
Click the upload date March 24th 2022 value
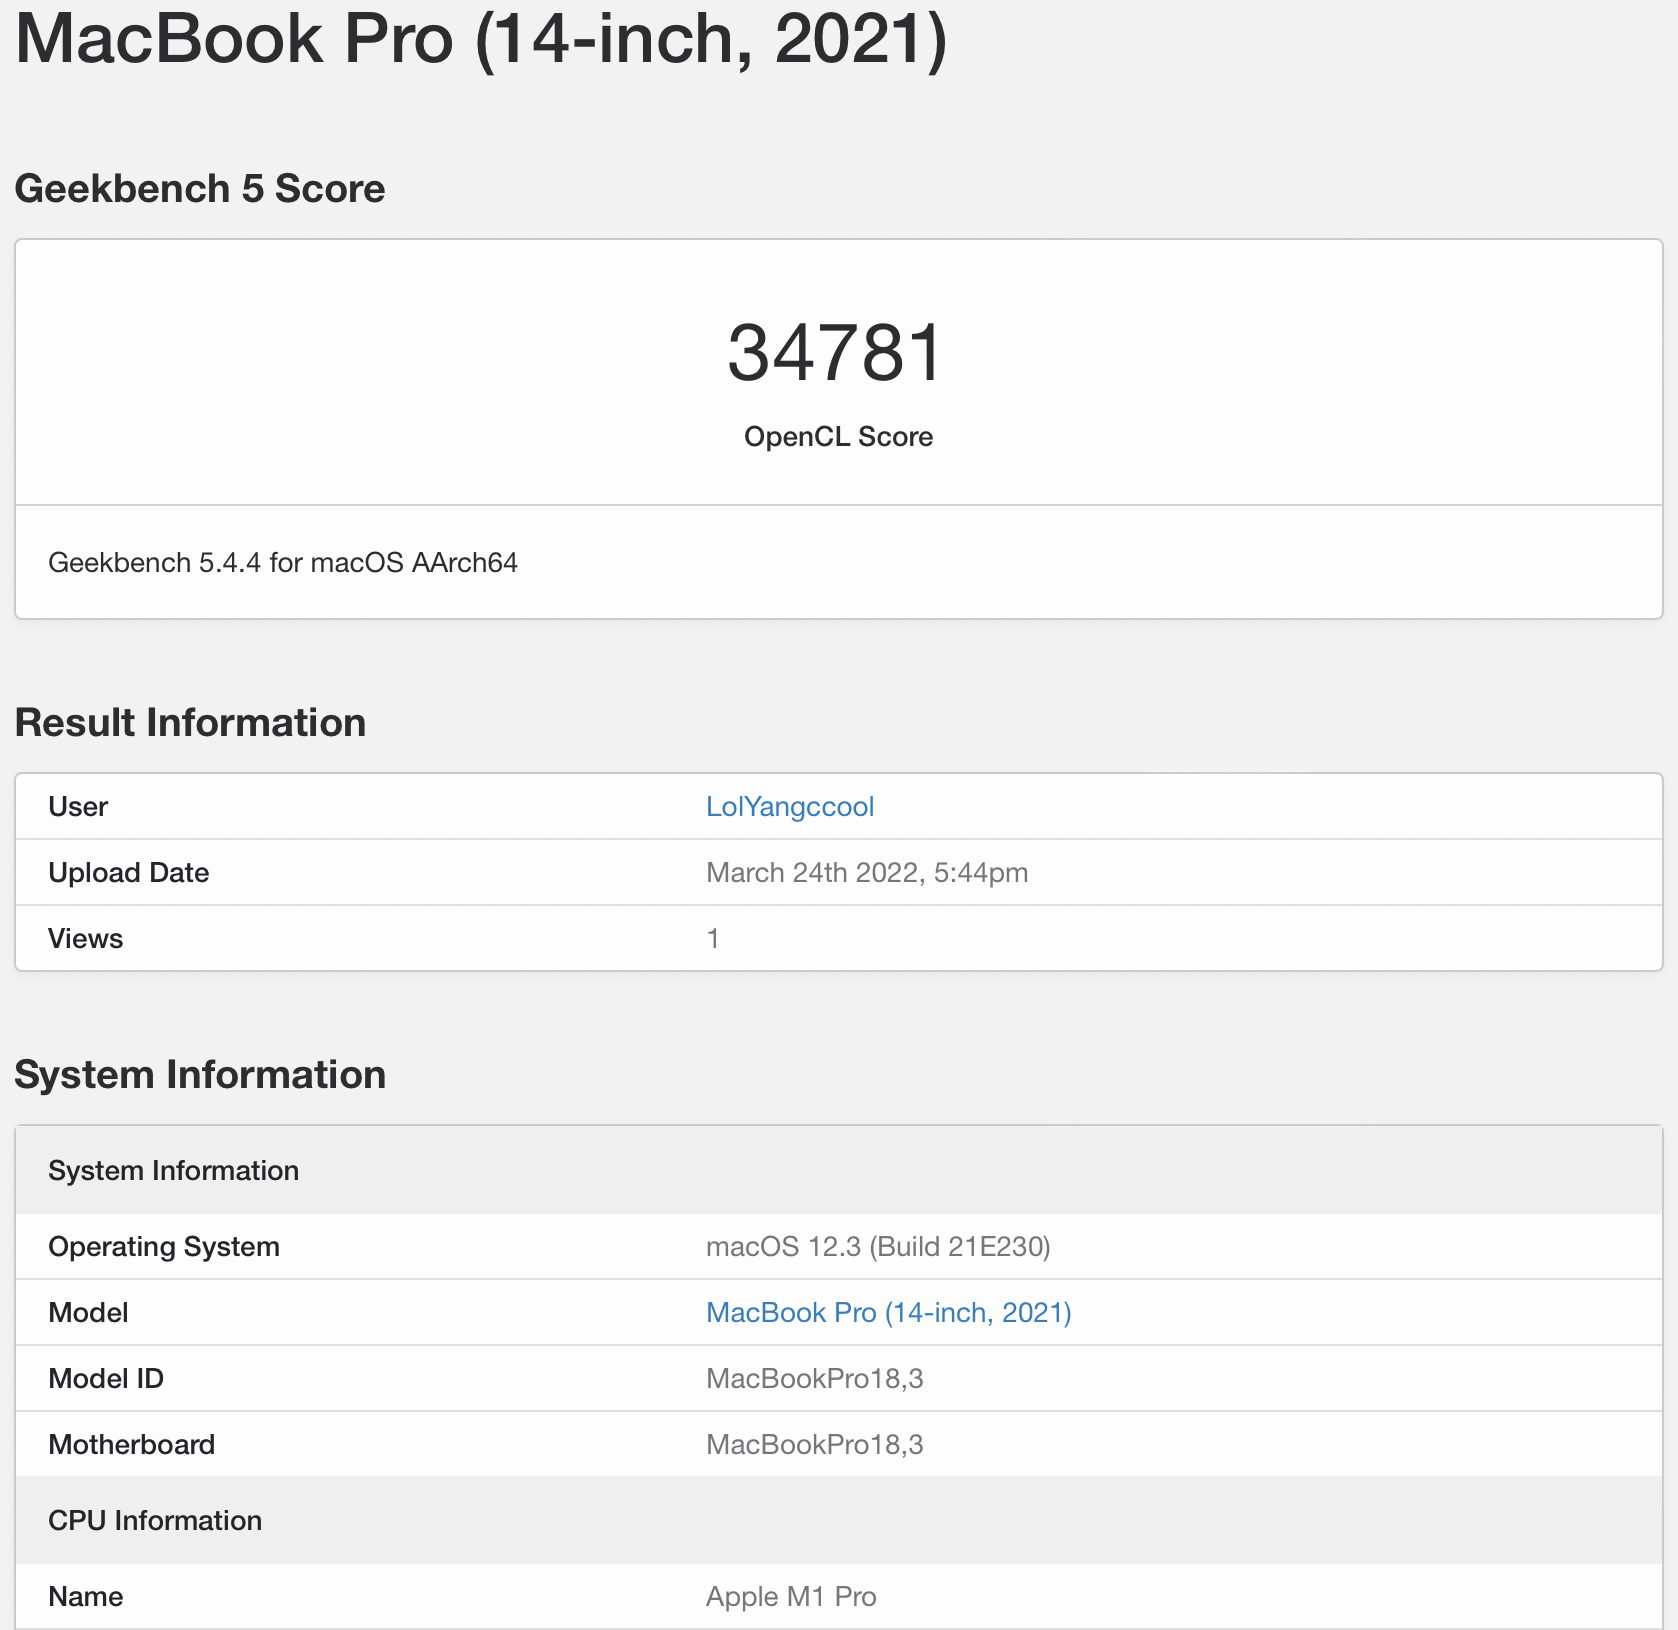click(866, 873)
